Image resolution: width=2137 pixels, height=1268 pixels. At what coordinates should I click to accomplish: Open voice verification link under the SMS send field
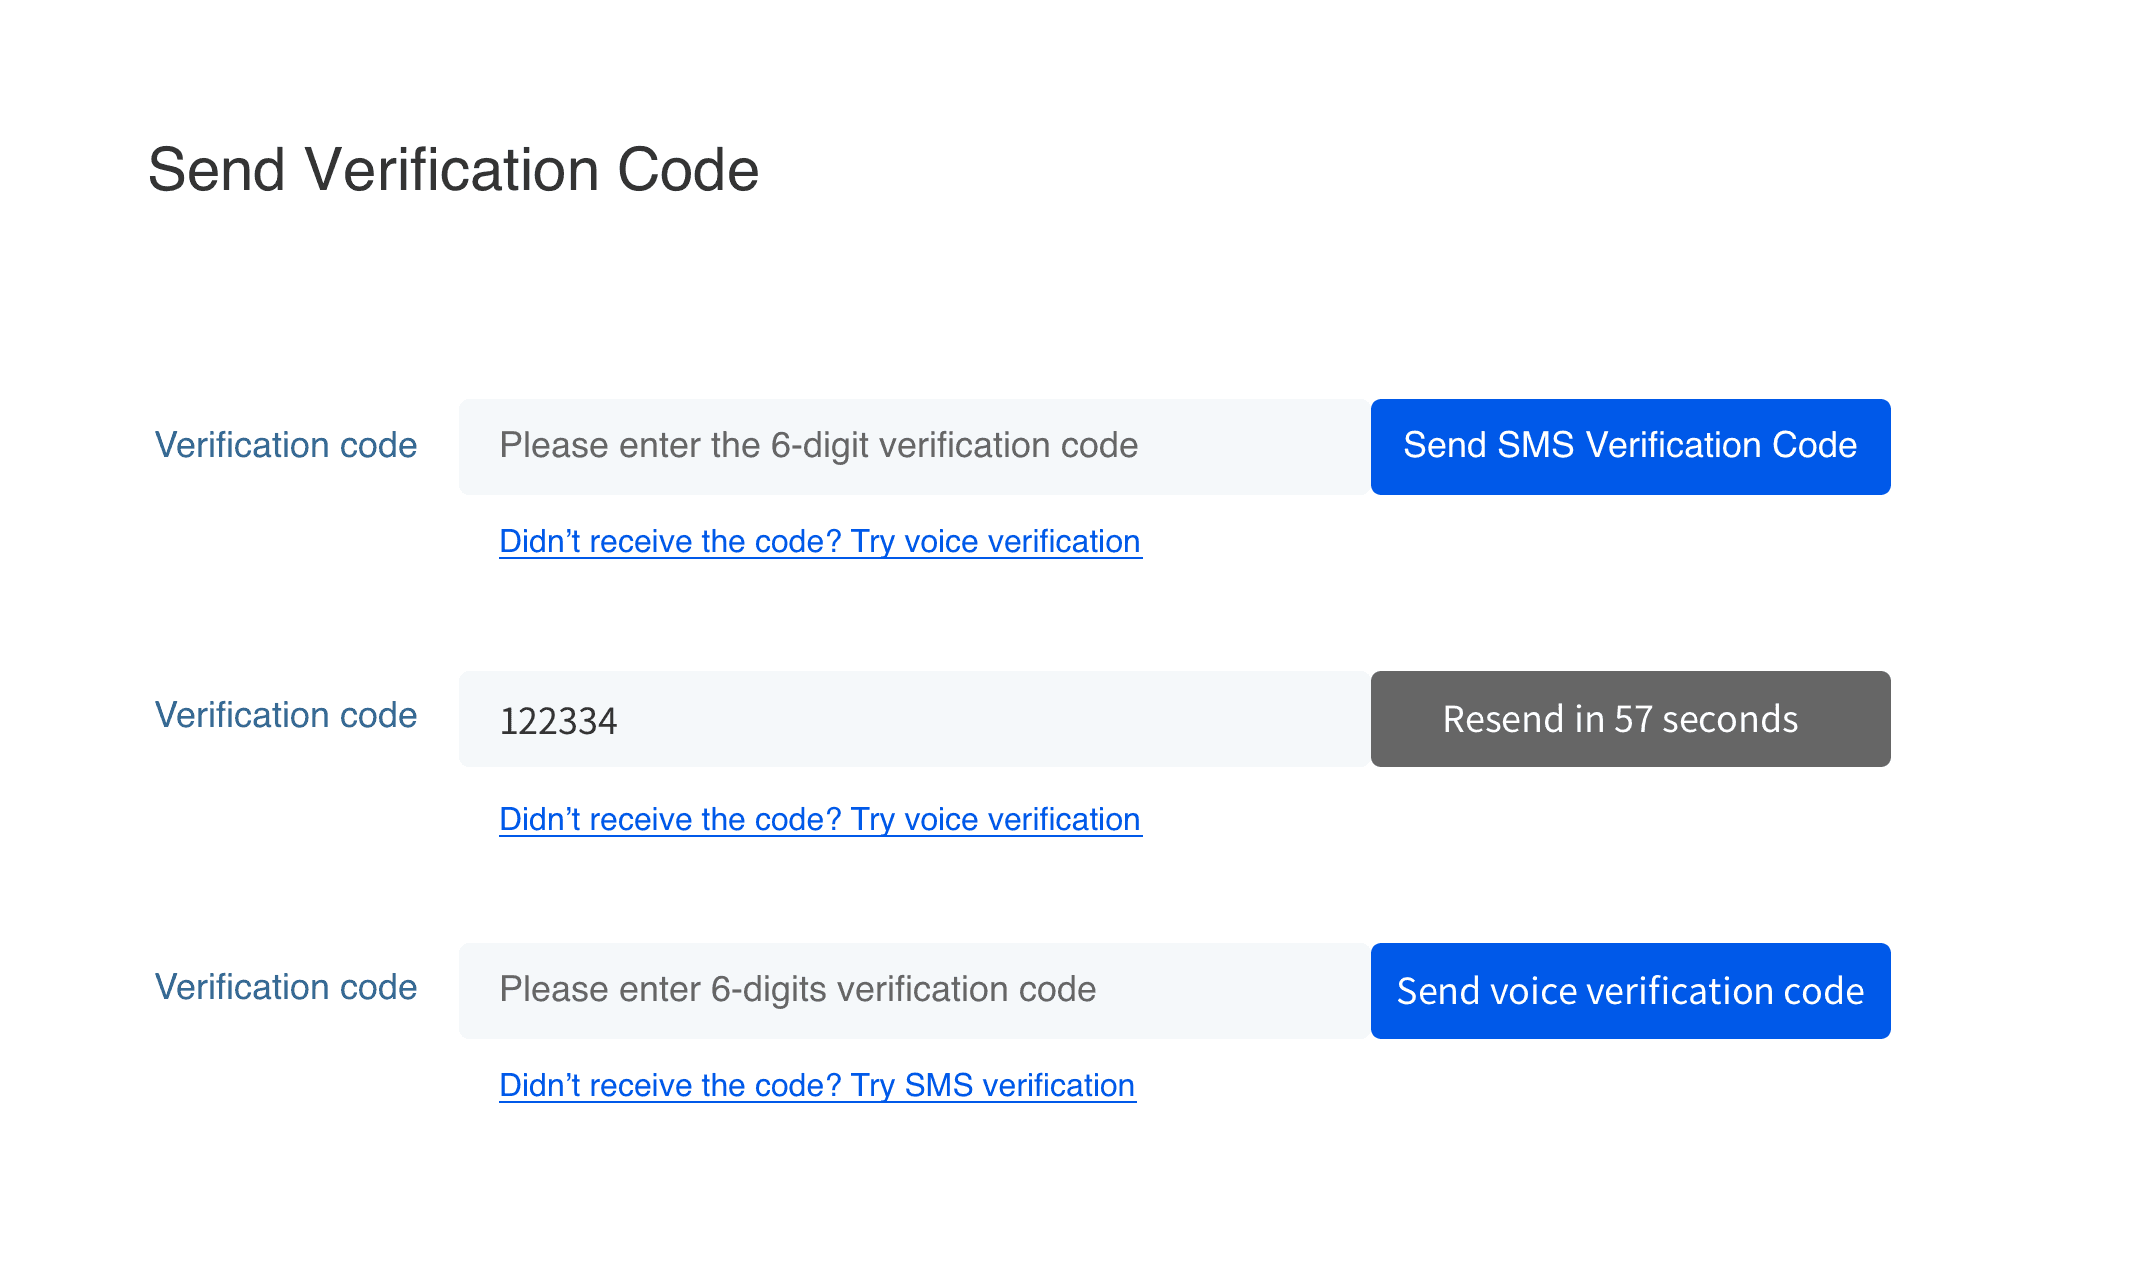click(820, 541)
